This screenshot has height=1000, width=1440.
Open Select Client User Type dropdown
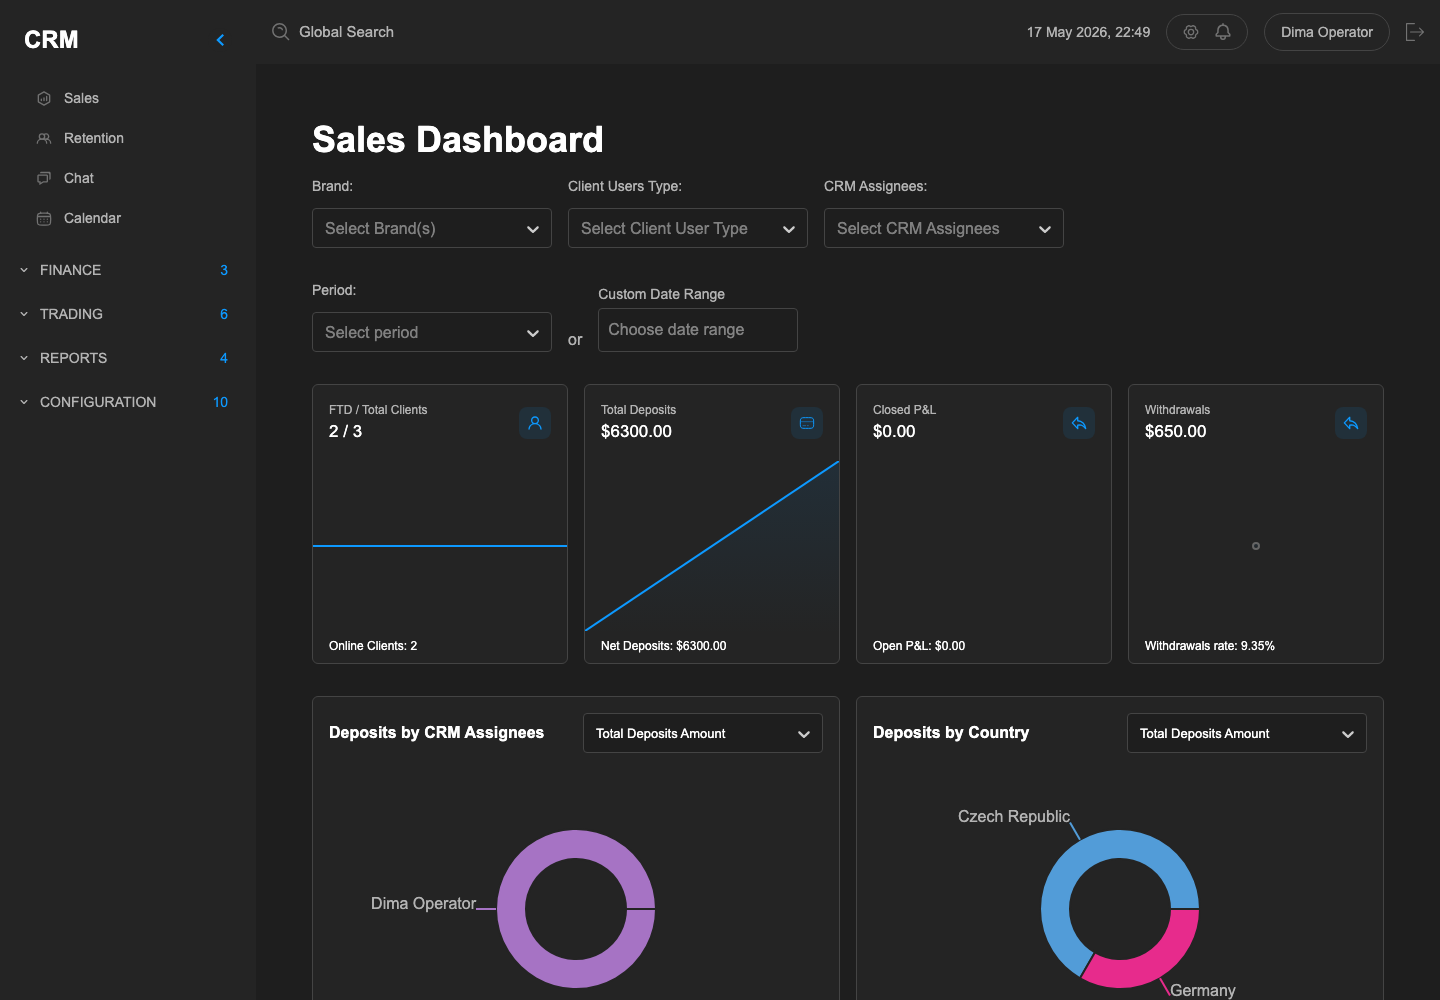[x=688, y=228]
